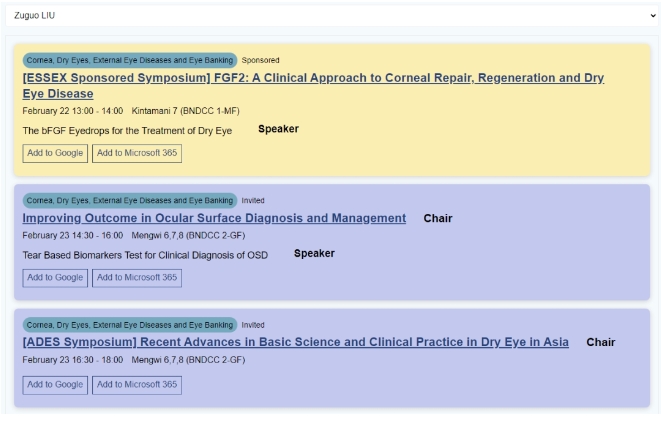Click Add to Google in the ESSEX card
Image resolution: width=661 pixels, height=421 pixels.
(x=55, y=153)
